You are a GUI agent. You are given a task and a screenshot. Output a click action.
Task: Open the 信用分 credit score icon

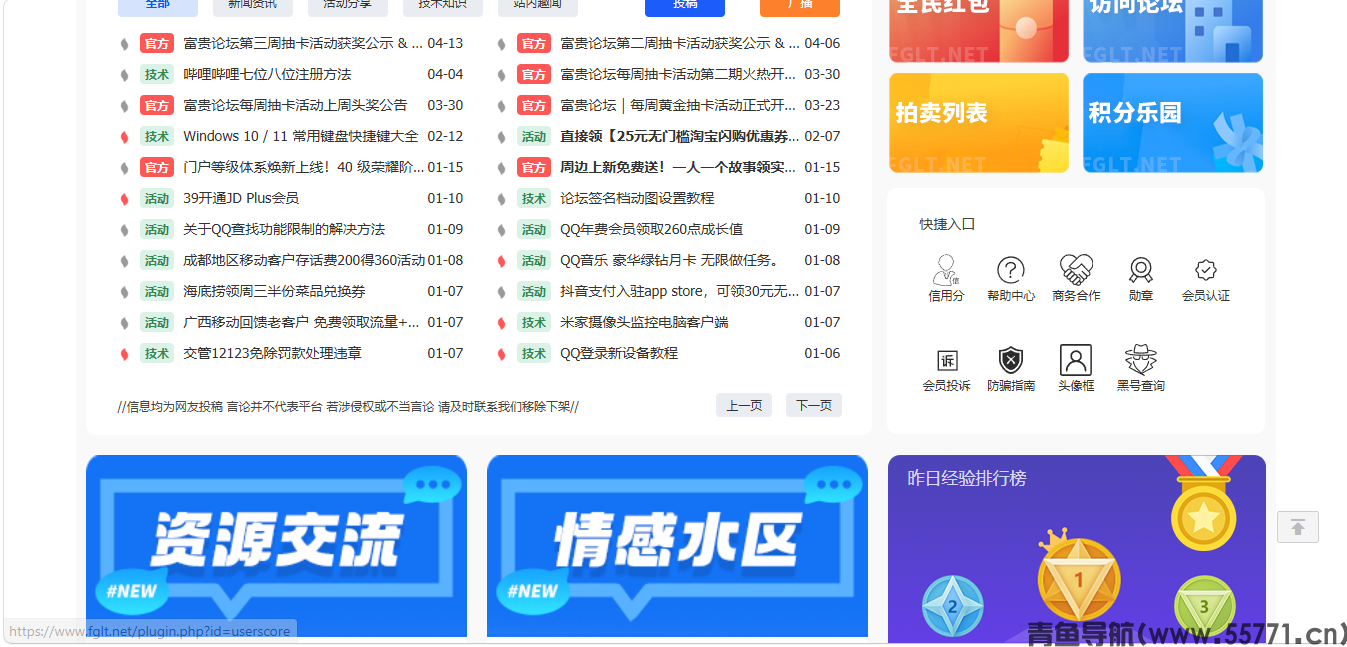coord(945,270)
